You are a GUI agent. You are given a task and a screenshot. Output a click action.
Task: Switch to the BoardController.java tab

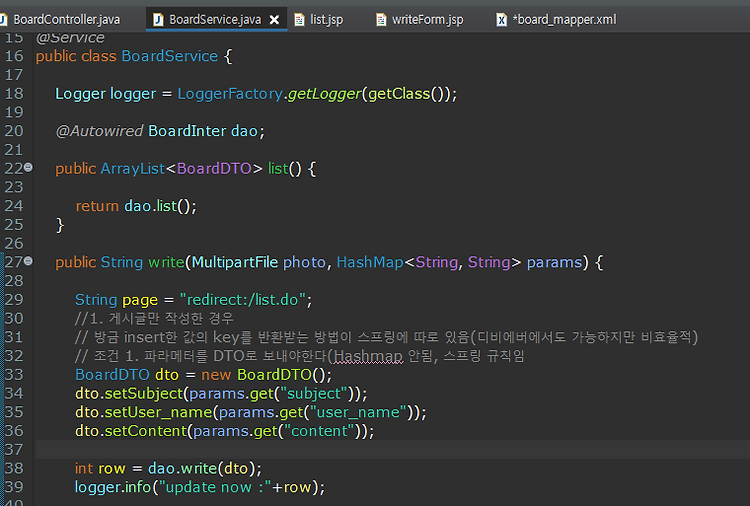[x=66, y=20]
